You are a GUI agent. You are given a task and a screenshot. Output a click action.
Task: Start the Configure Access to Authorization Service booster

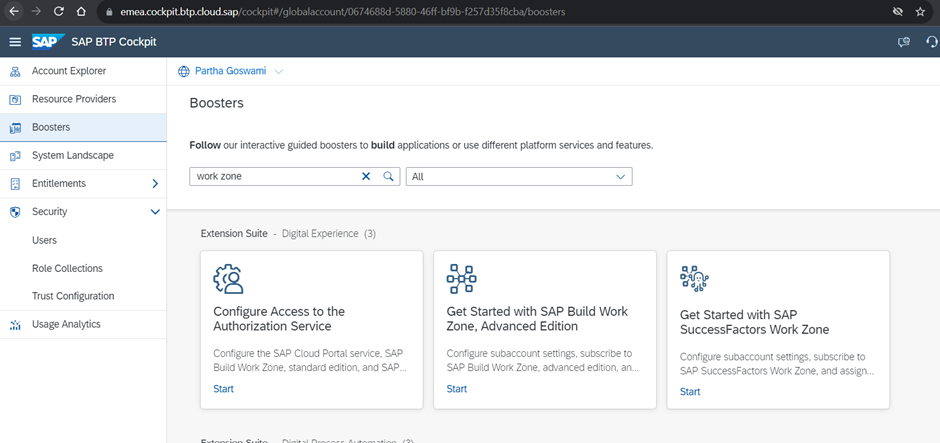point(223,388)
